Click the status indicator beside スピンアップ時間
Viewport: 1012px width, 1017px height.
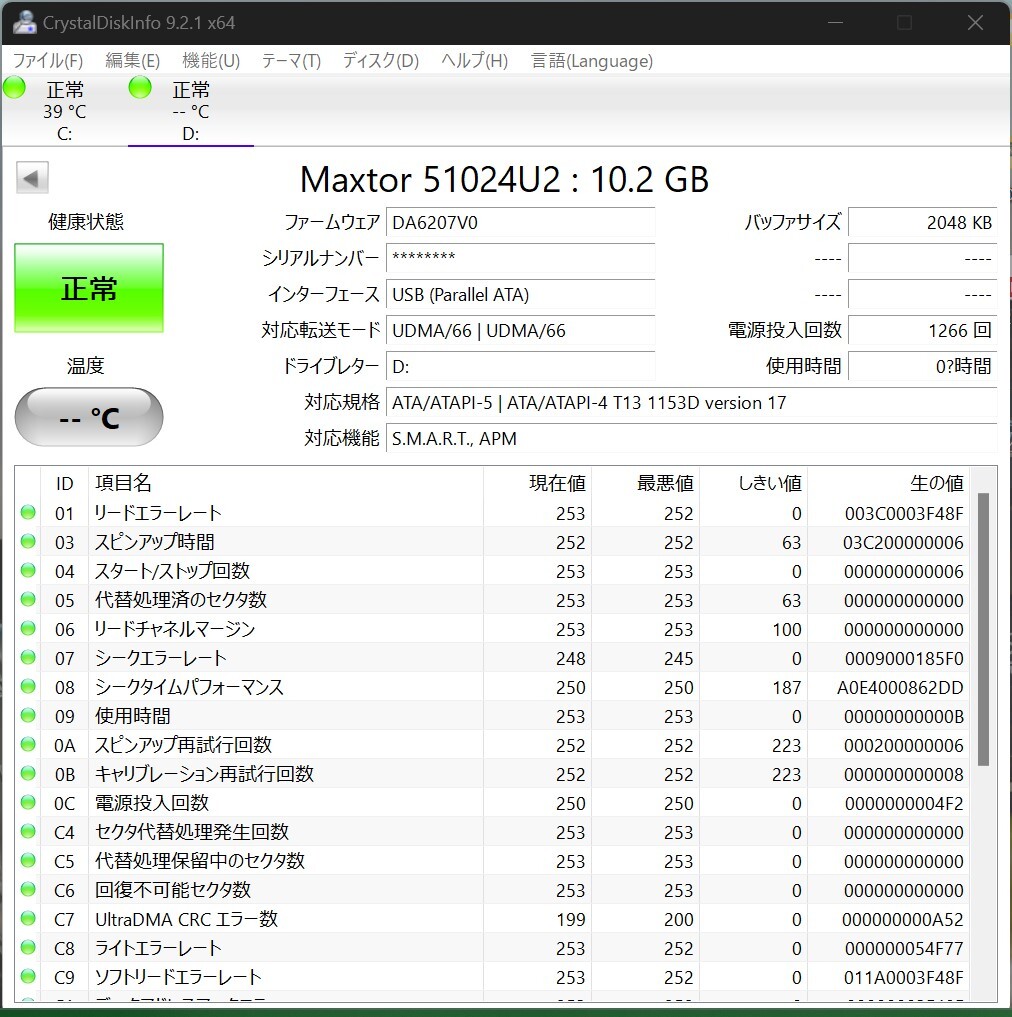pyautogui.click(x=30, y=542)
